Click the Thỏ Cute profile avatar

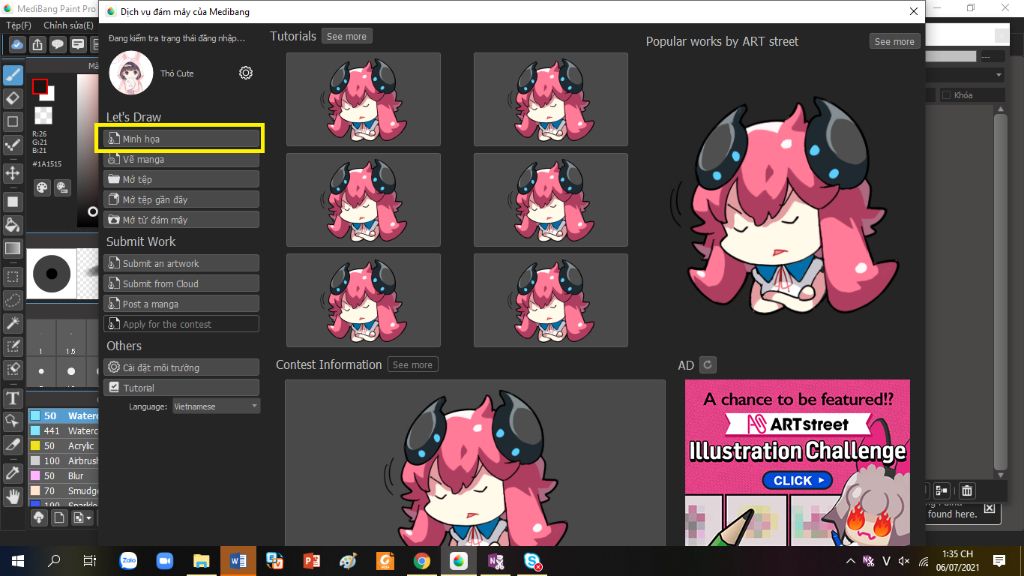[x=131, y=72]
